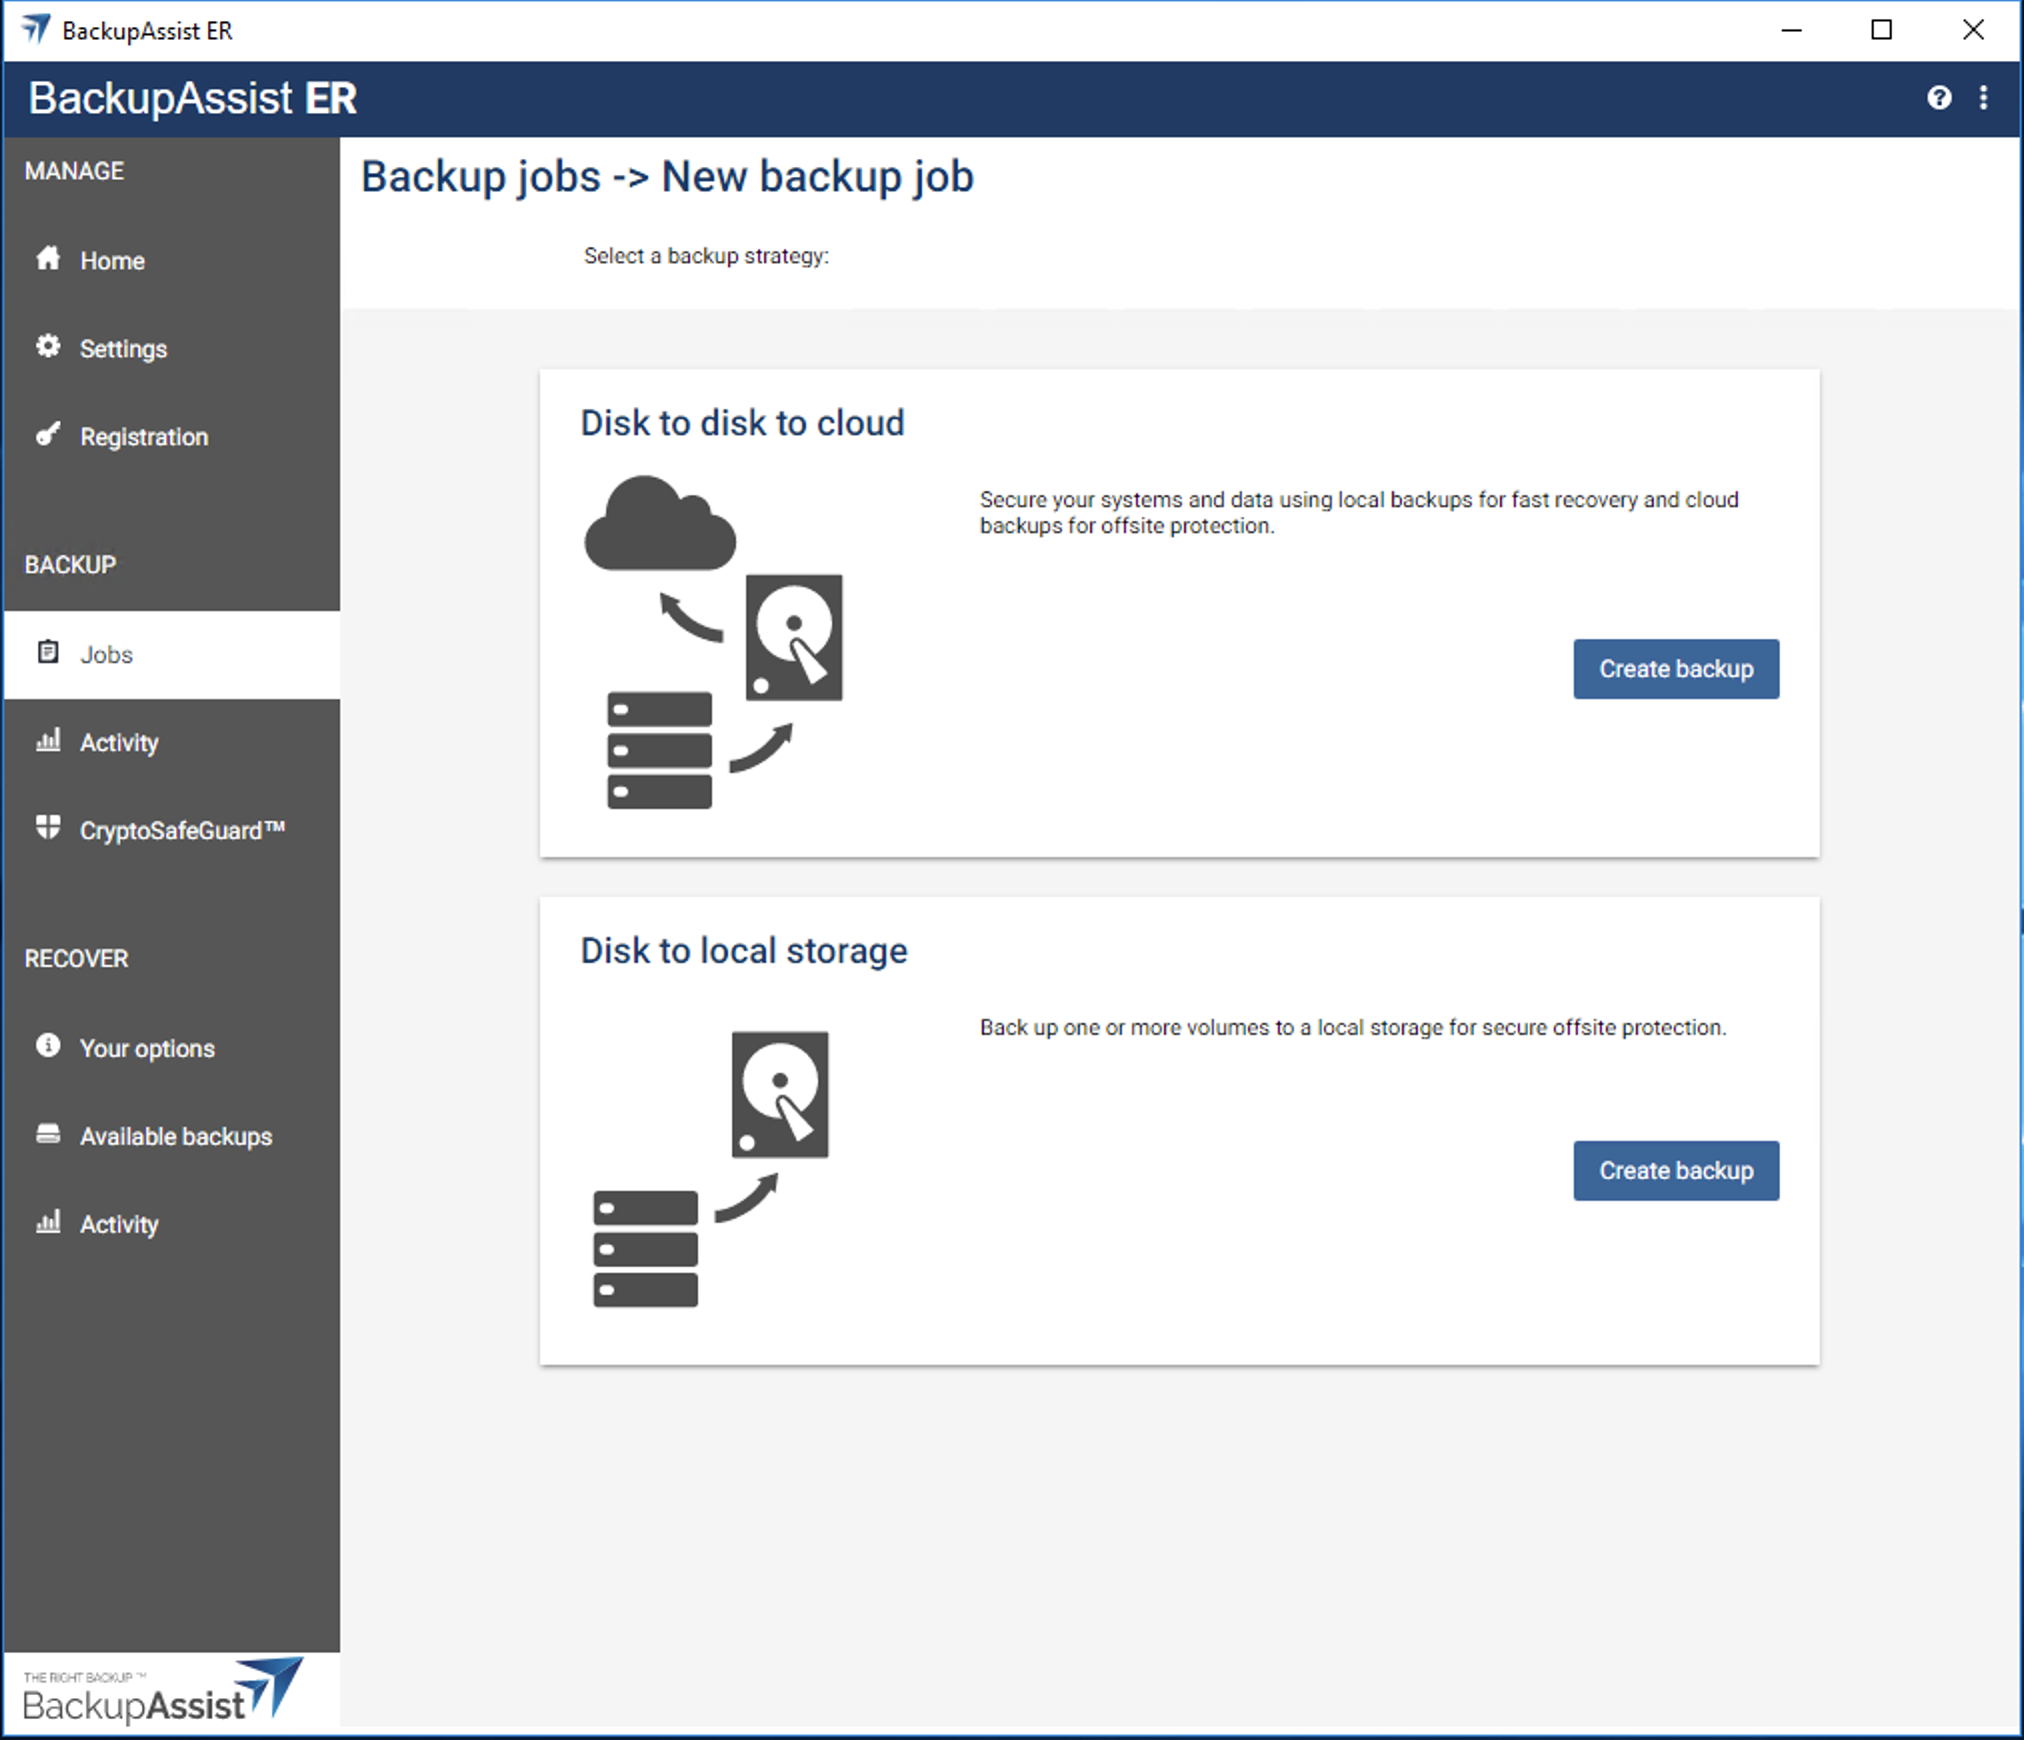
Task: Click the Disk to local storage illustration
Action: point(711,1169)
